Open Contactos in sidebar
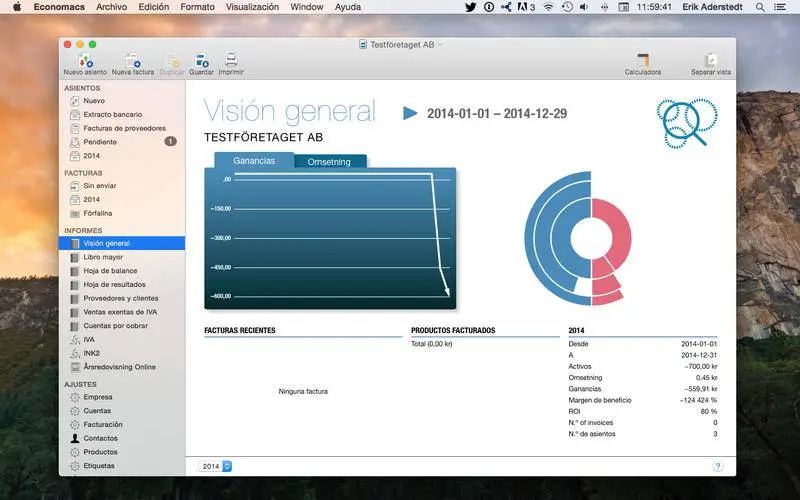The image size is (800, 500). (x=101, y=438)
